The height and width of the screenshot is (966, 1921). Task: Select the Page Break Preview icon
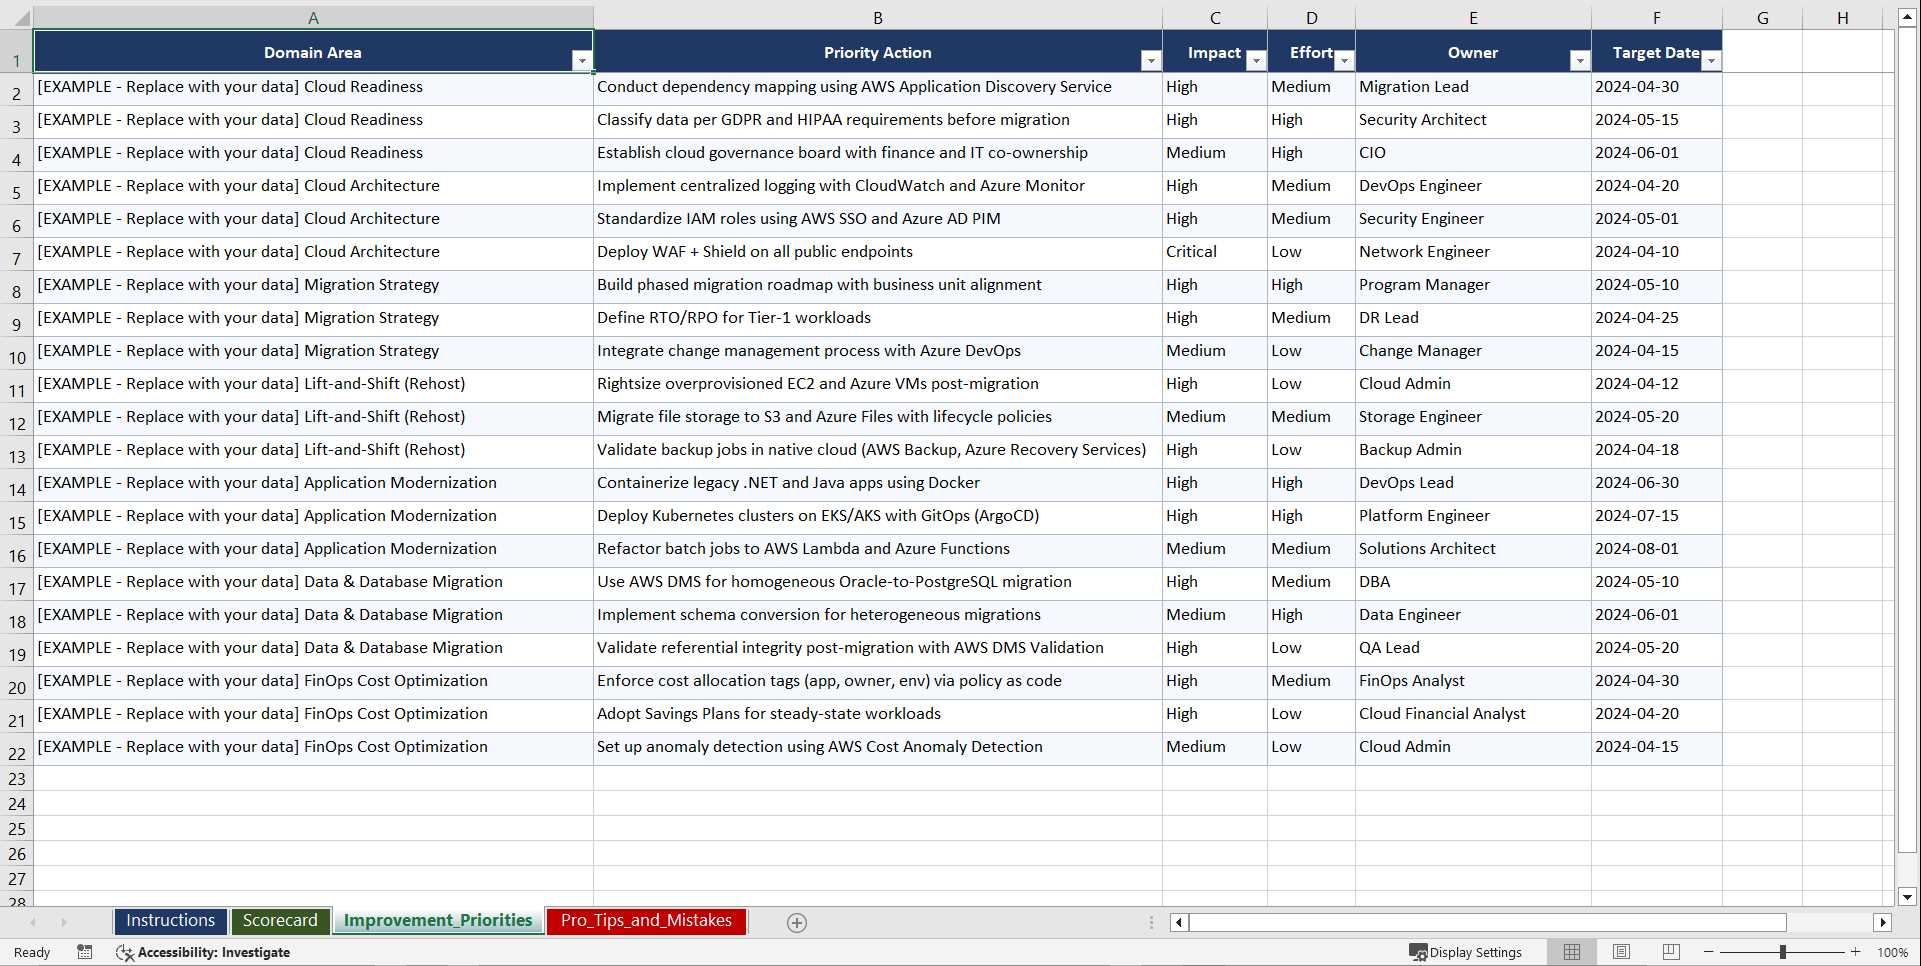click(x=1670, y=952)
